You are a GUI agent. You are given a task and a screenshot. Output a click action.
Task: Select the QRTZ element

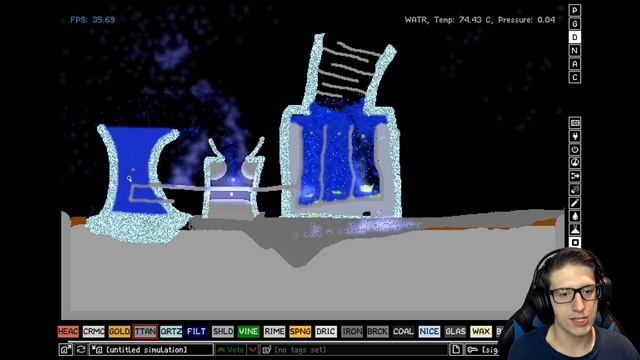click(x=171, y=331)
